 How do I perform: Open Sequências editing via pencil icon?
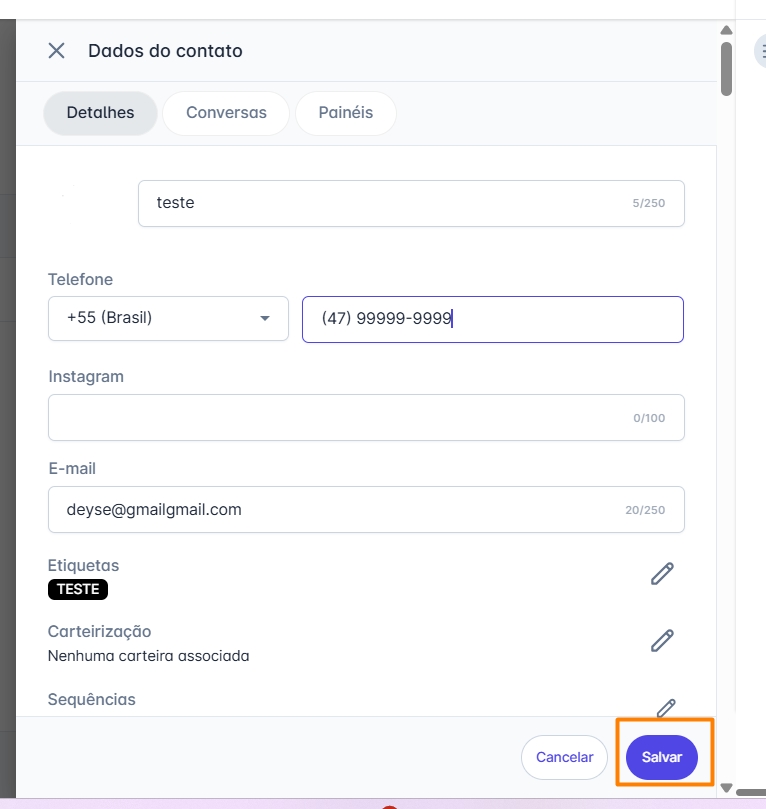click(x=666, y=706)
